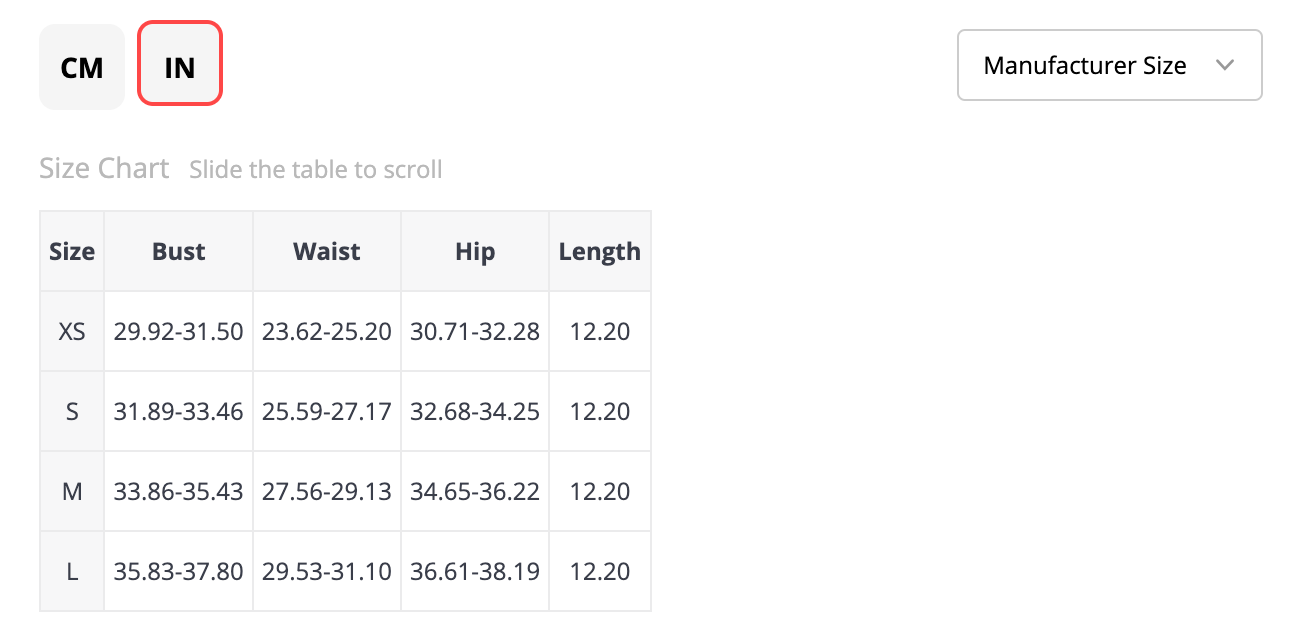This screenshot has width=1312, height=642.
Task: Click the 'Slide the table to scroll' hint
Action: tap(316, 169)
